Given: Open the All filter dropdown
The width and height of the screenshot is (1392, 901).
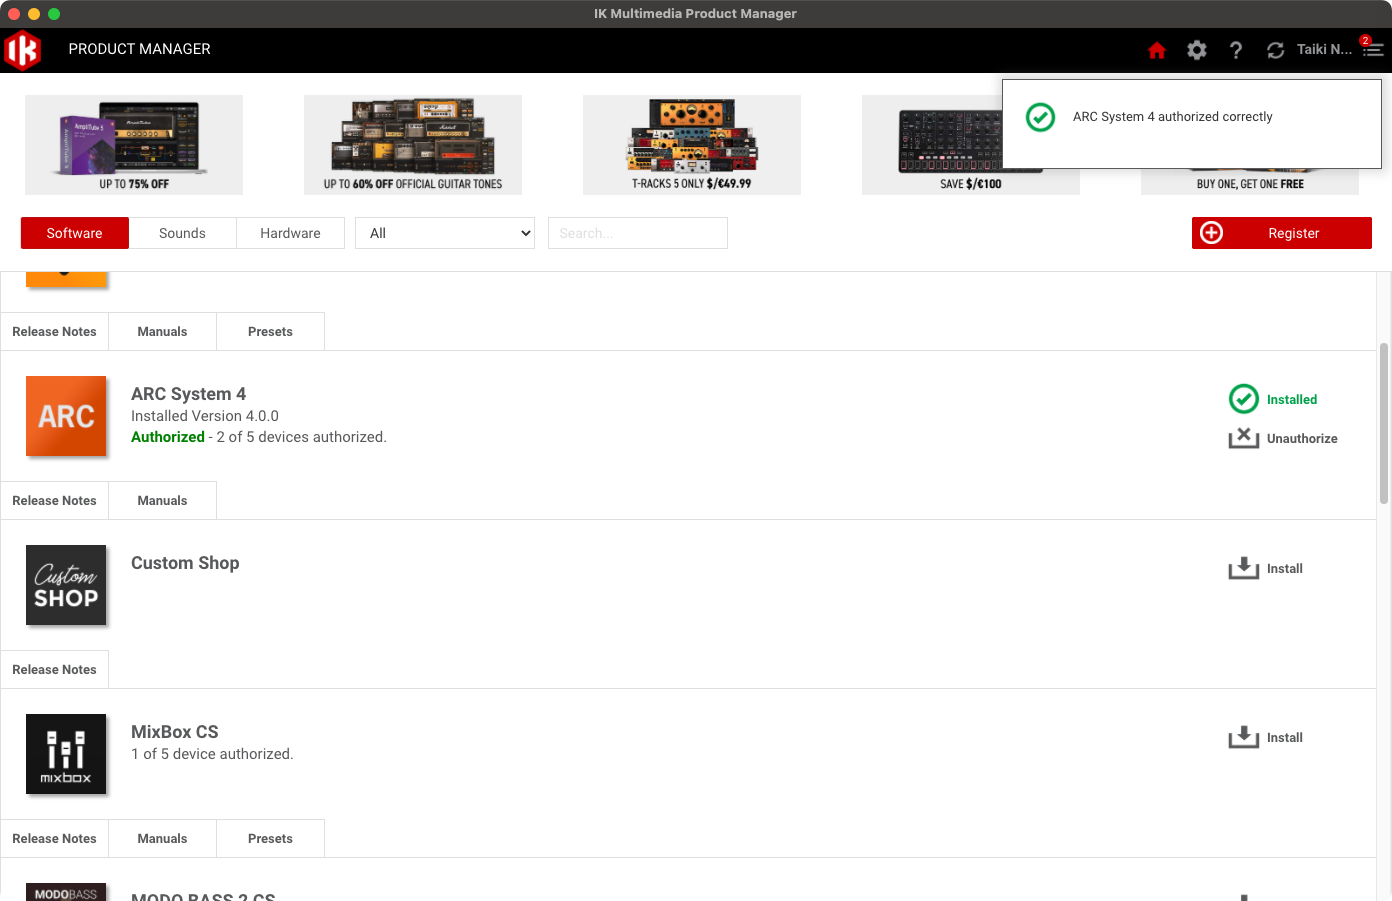Looking at the screenshot, I should [x=445, y=233].
